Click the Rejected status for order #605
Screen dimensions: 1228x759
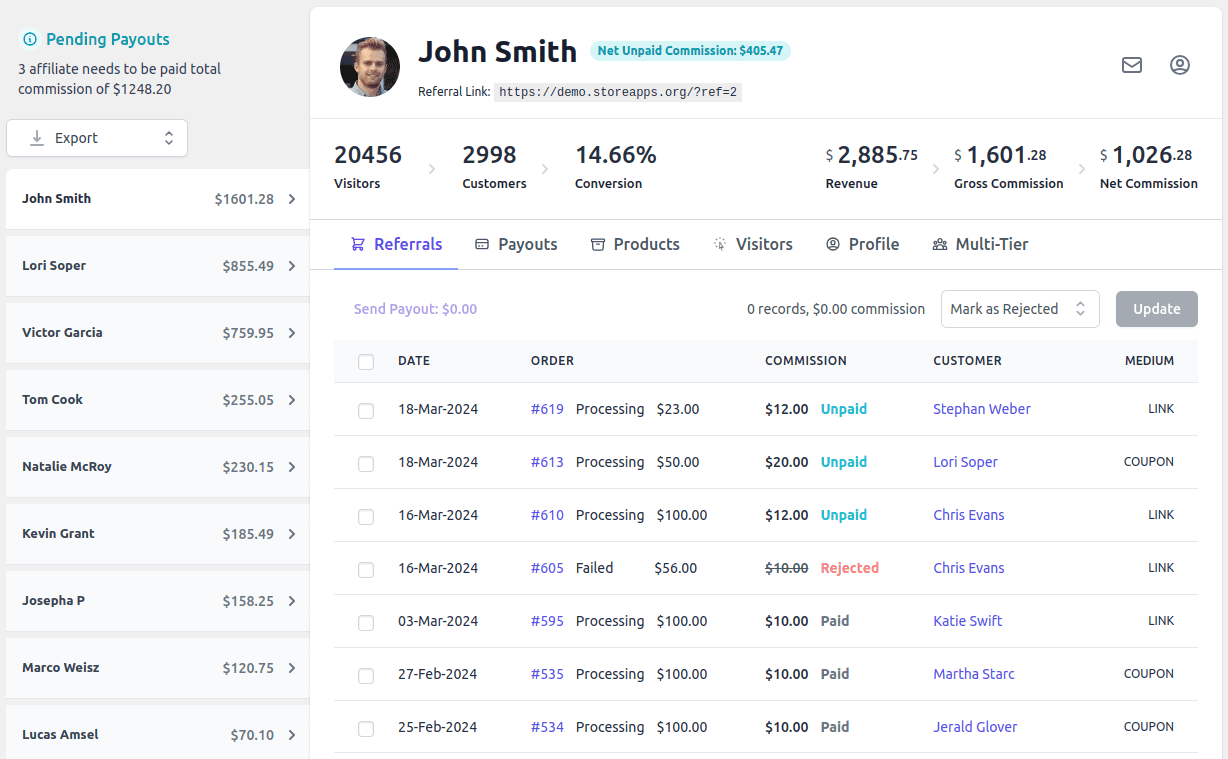(849, 568)
